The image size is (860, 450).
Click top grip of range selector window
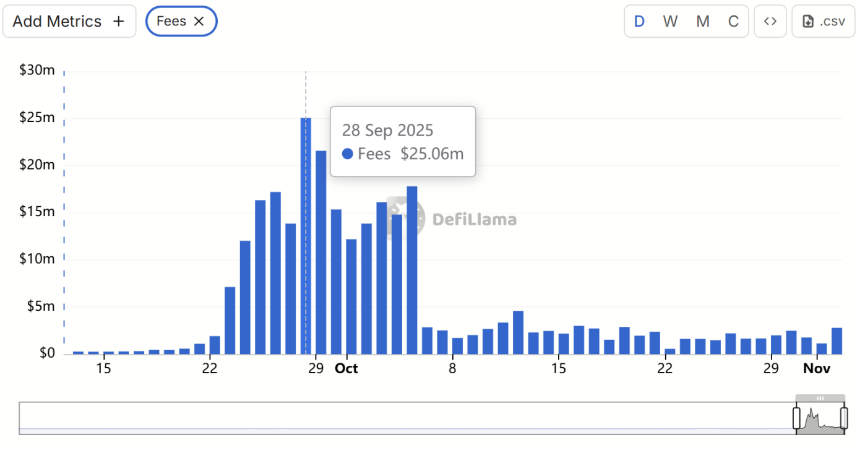pos(820,398)
